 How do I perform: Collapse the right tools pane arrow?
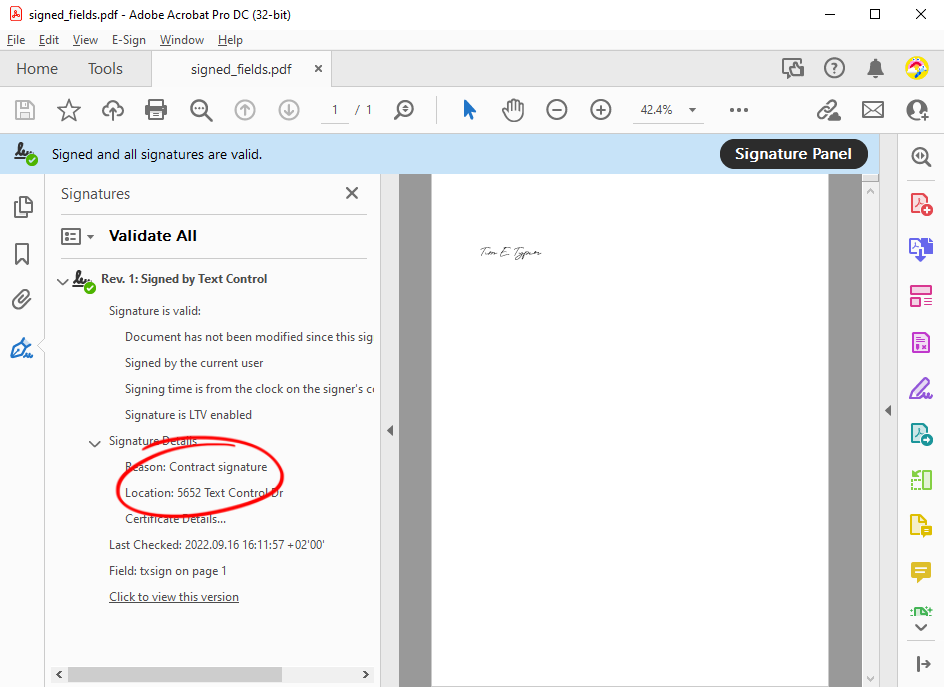[x=888, y=411]
